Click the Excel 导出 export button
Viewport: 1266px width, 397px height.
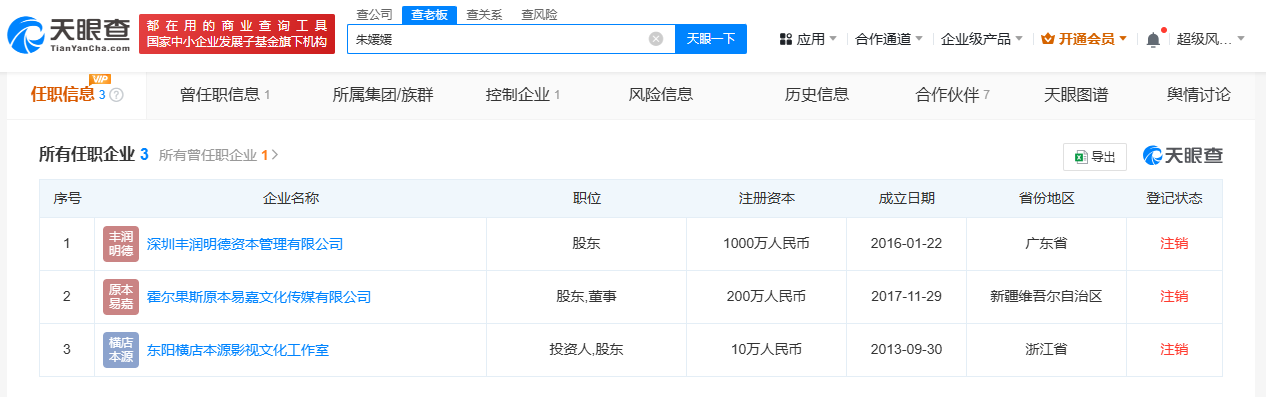(x=1095, y=157)
